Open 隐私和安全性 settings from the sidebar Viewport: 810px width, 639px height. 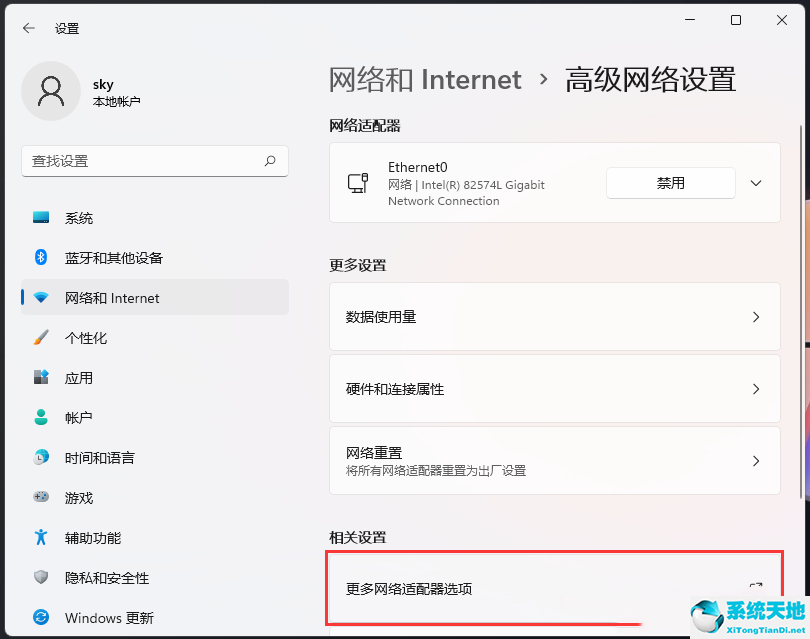click(40, 578)
